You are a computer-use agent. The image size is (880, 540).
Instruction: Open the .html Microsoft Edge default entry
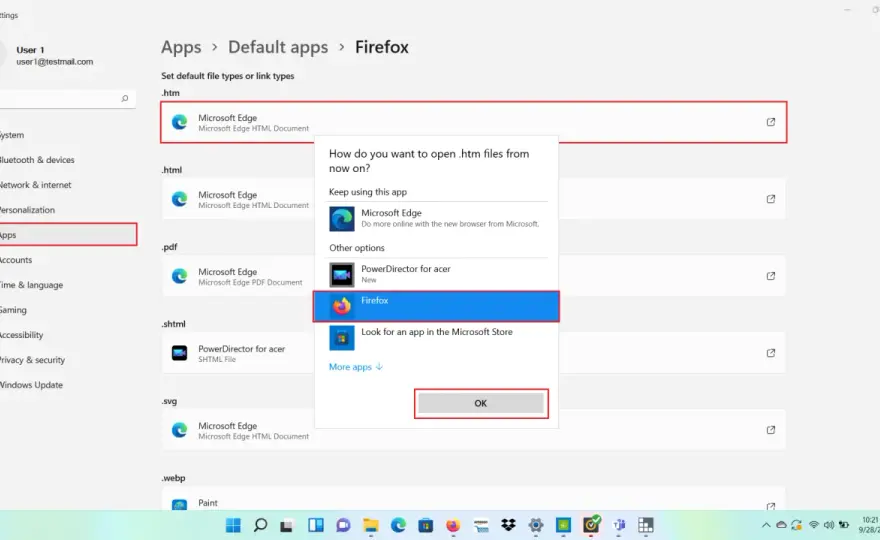click(x=474, y=199)
